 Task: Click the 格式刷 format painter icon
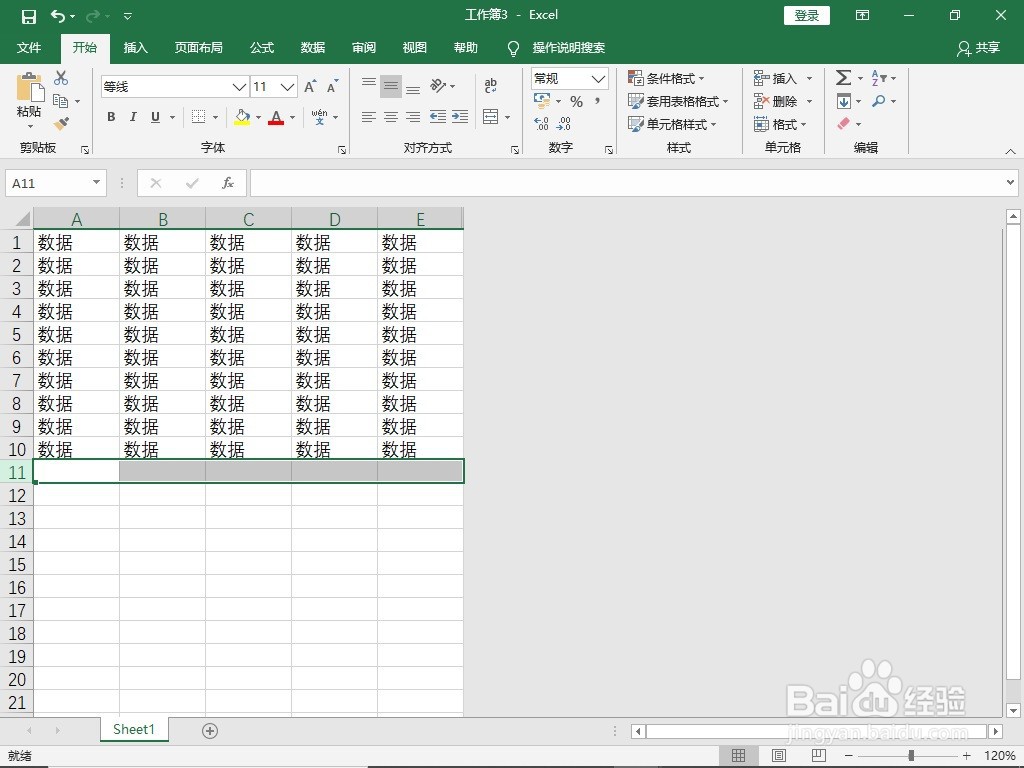(x=60, y=123)
